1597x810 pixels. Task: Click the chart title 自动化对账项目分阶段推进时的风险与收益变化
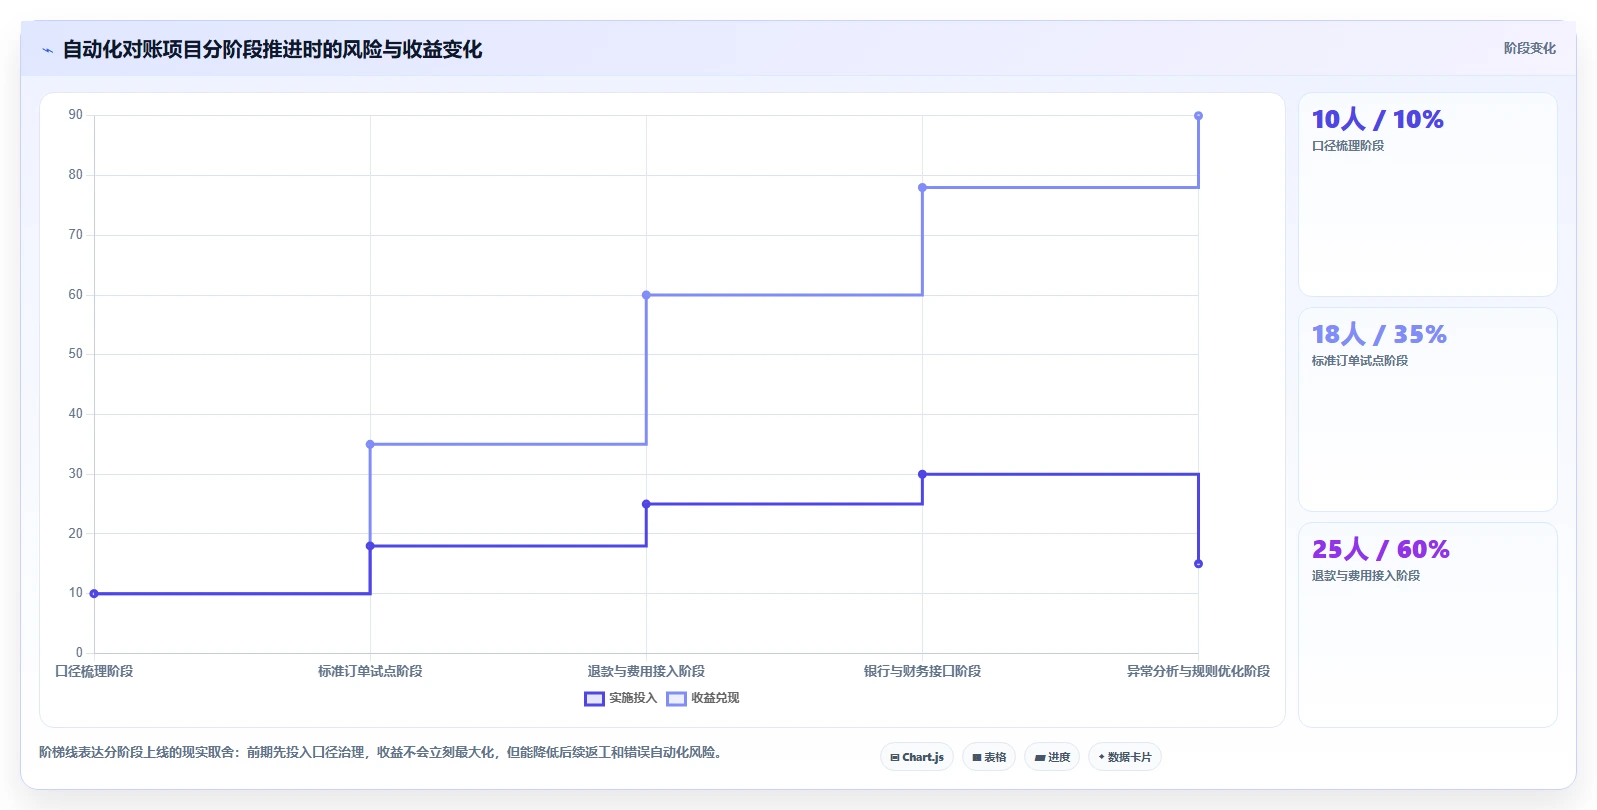pos(272,49)
